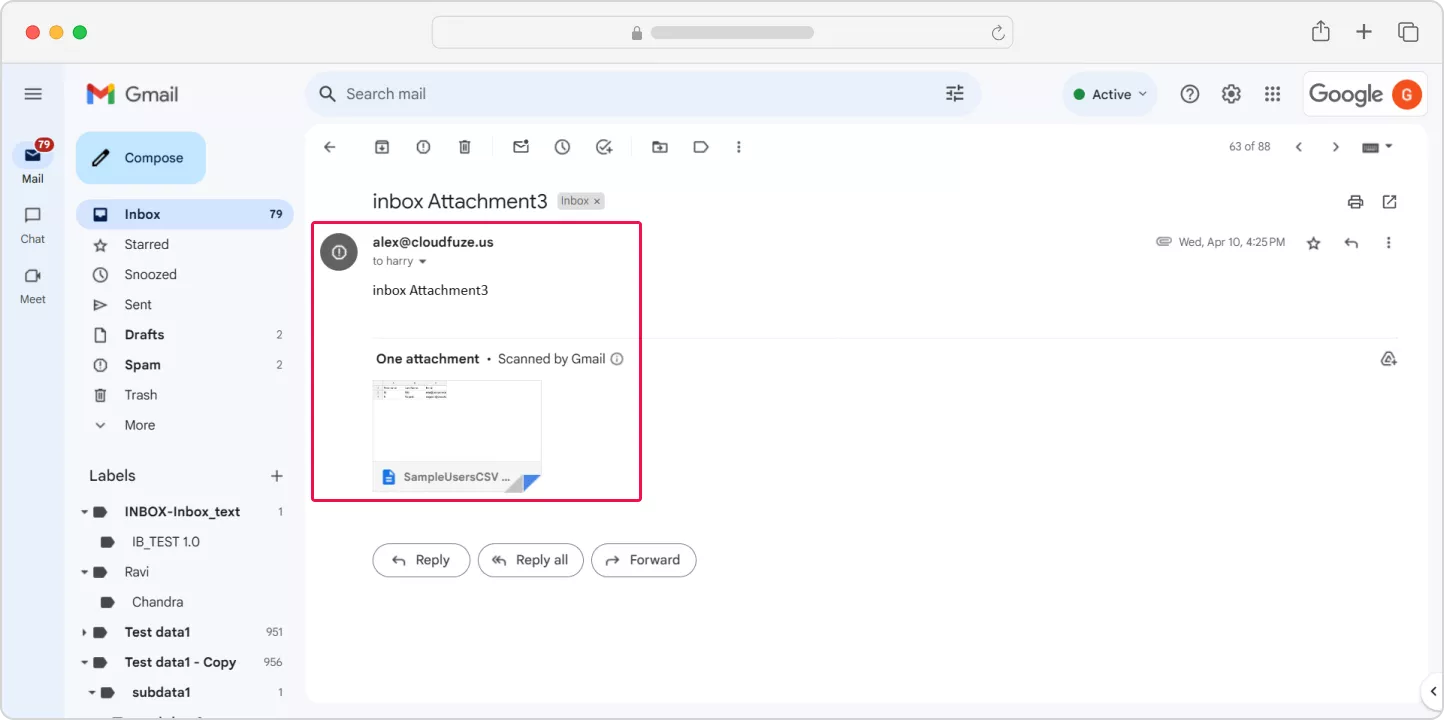Screen dimensions: 1444x720
Task: Go to the newer email arrow
Action: 1299,147
